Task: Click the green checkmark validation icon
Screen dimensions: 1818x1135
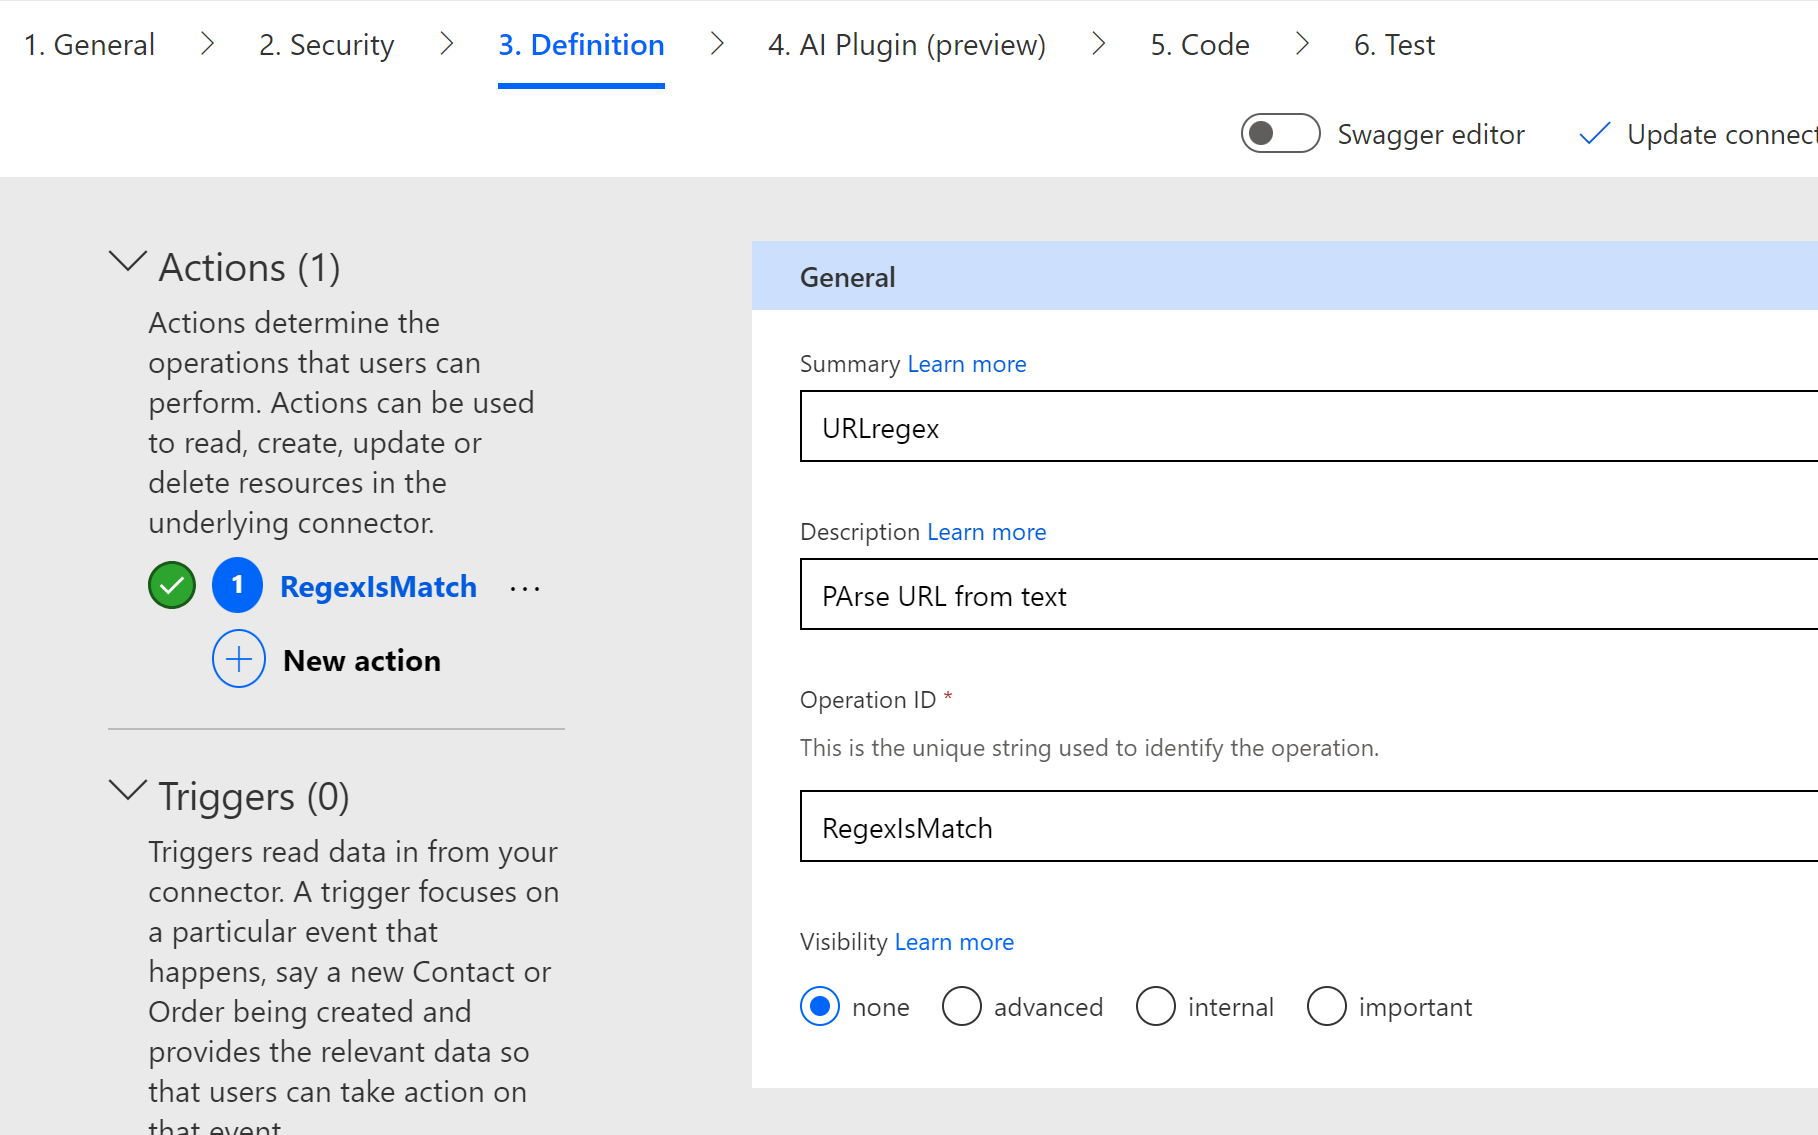Action: 172,586
